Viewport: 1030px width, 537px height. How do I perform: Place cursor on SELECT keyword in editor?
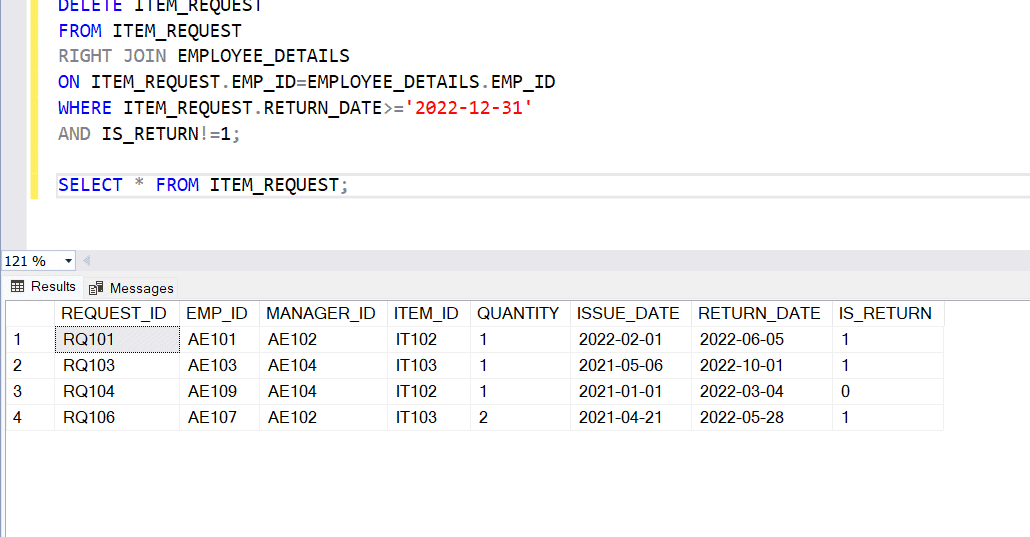click(90, 185)
